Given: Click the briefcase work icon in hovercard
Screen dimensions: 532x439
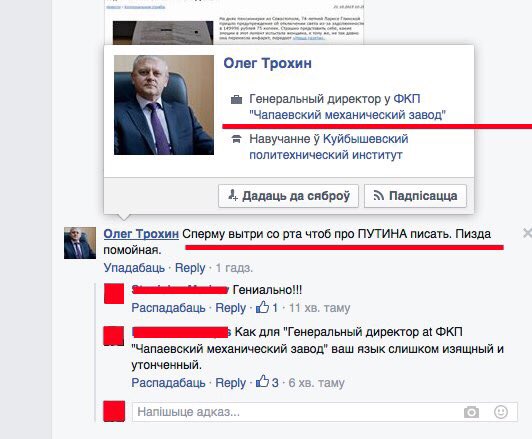Looking at the screenshot, I should tap(236, 100).
